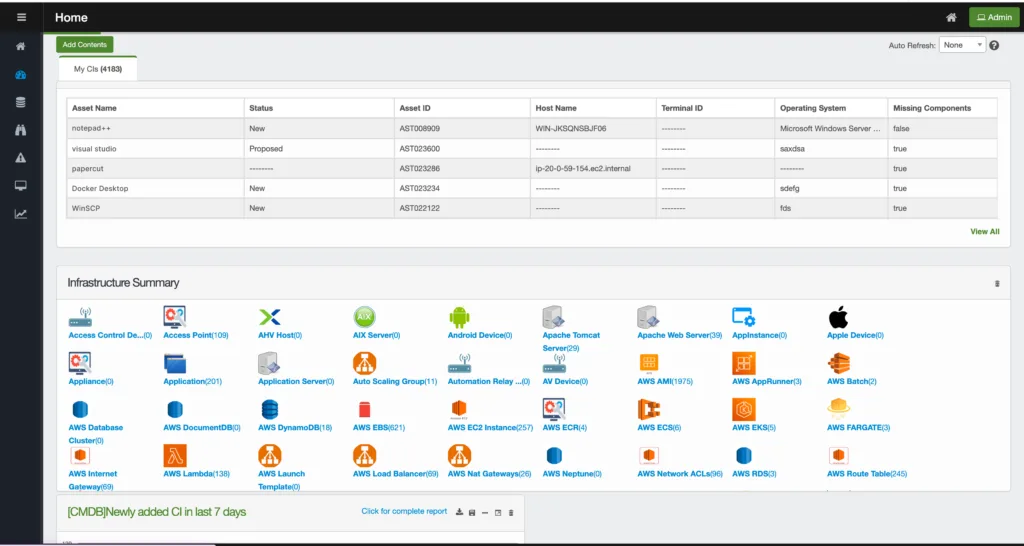Click the Auto Refresh help question icon
Viewport: 1024px width, 546px height.
pyautogui.click(x=994, y=45)
